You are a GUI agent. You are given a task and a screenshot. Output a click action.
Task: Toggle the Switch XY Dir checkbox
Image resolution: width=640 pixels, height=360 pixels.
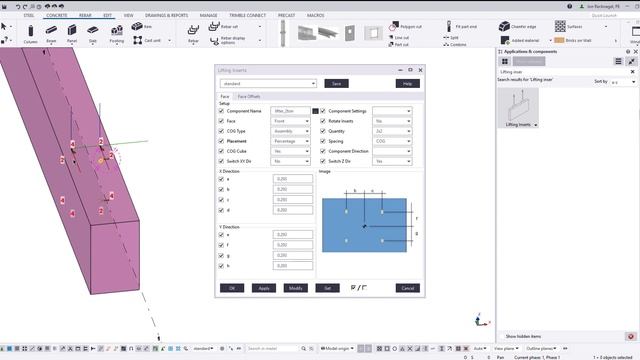[x=221, y=161]
